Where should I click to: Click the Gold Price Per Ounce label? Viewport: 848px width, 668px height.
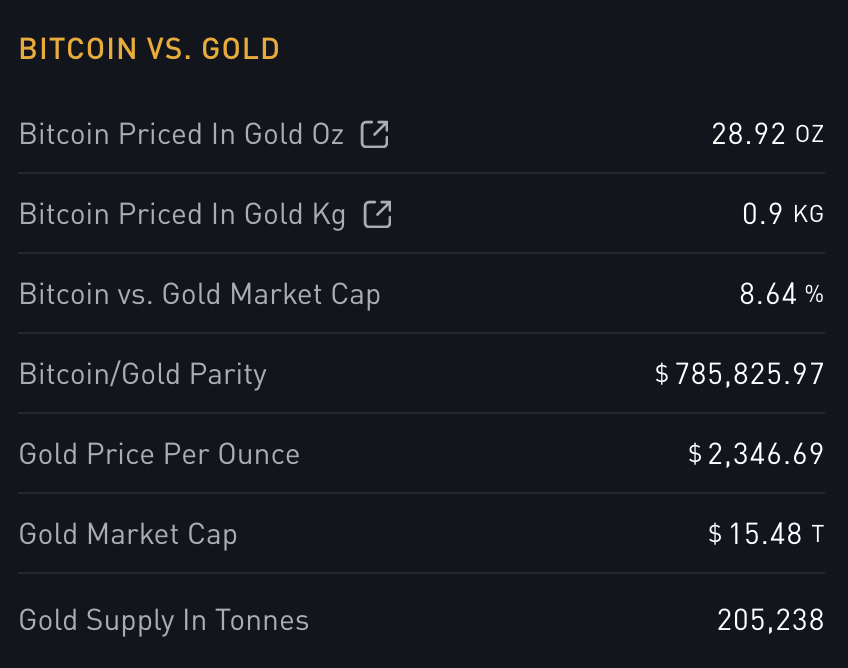(159, 454)
